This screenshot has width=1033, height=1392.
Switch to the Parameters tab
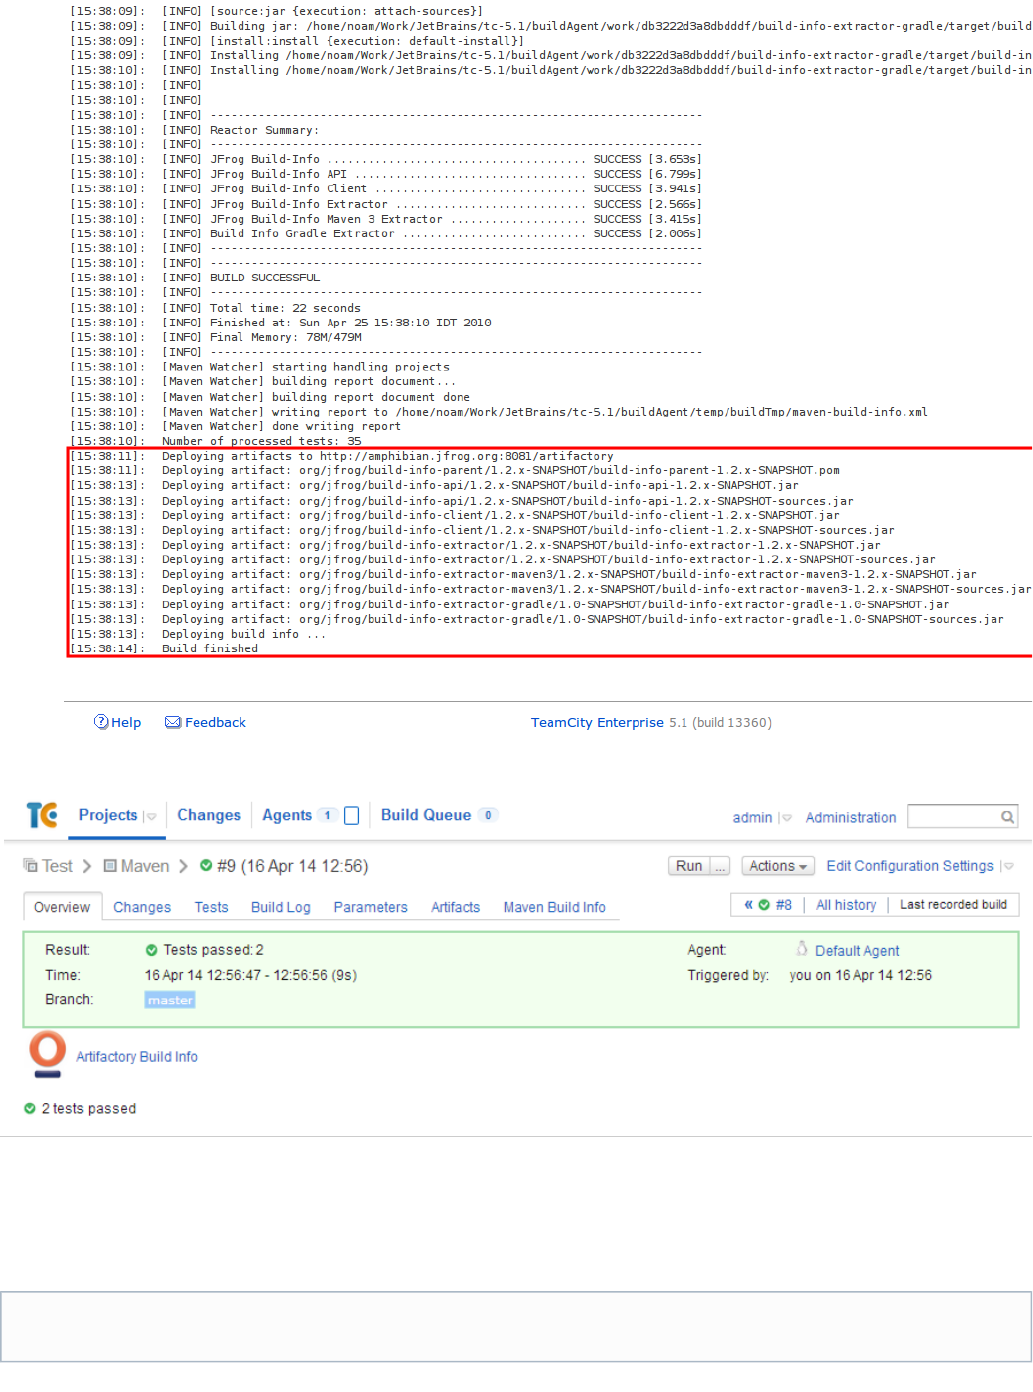[x=370, y=907]
